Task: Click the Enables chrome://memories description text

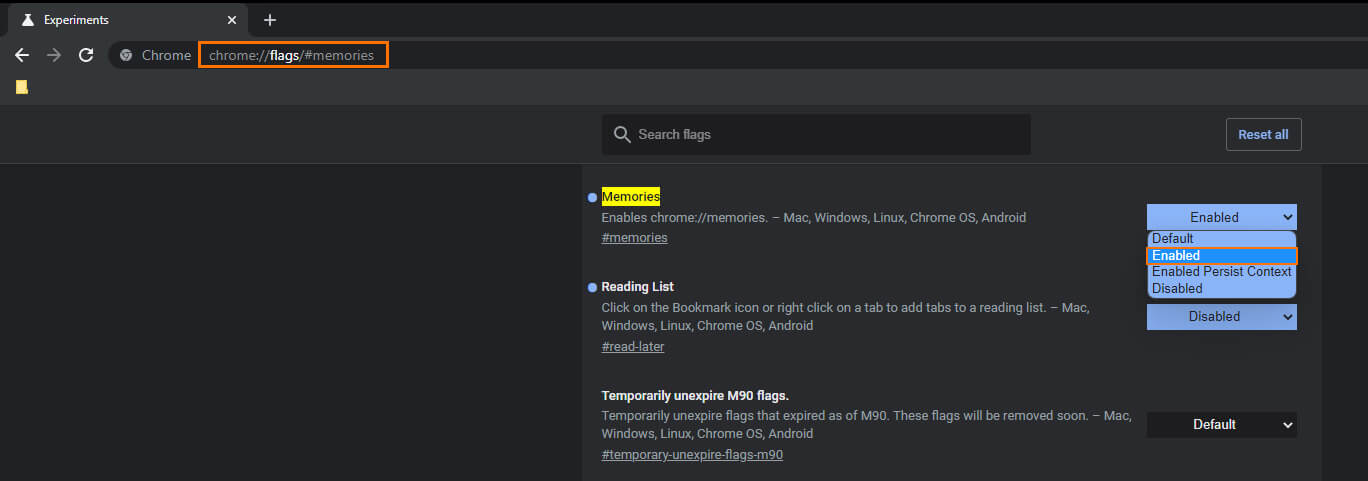Action: pos(814,217)
